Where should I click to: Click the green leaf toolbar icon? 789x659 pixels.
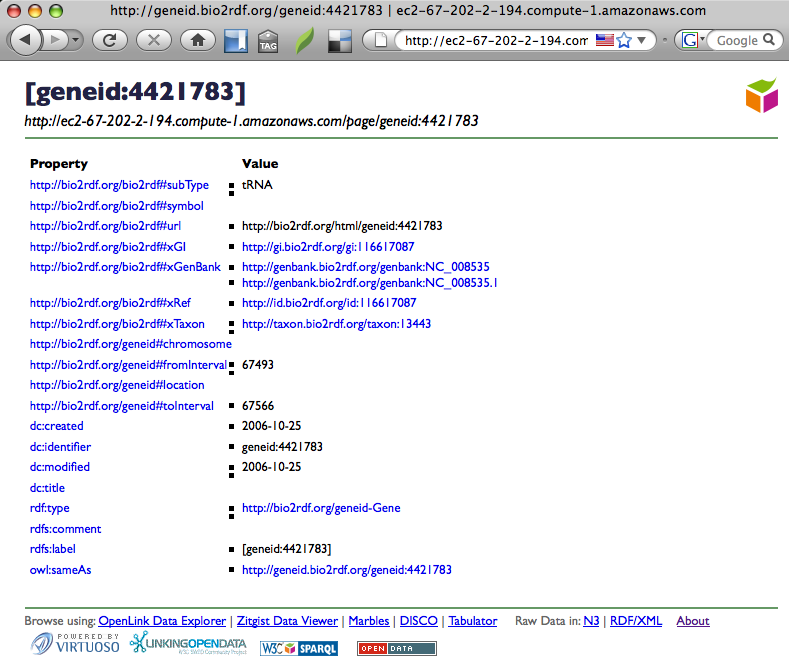[x=304, y=41]
